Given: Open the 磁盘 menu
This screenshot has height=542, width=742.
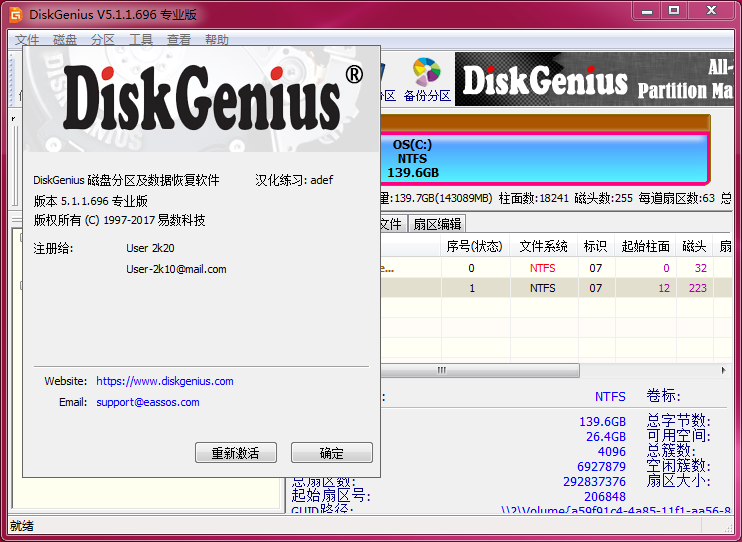Looking at the screenshot, I should (x=65, y=39).
